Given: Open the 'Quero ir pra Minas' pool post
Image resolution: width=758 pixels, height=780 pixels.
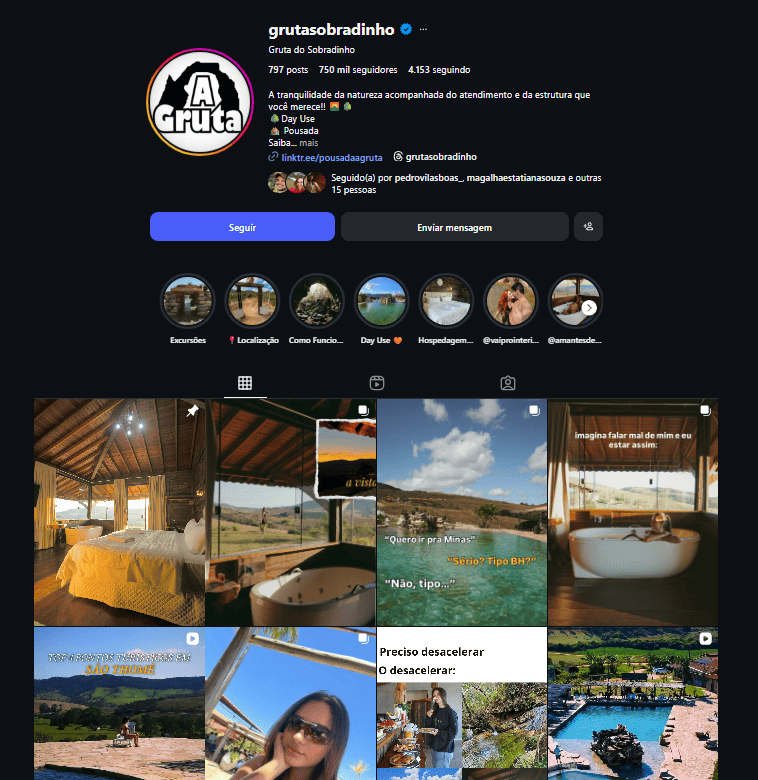Looking at the screenshot, I should 462,512.
